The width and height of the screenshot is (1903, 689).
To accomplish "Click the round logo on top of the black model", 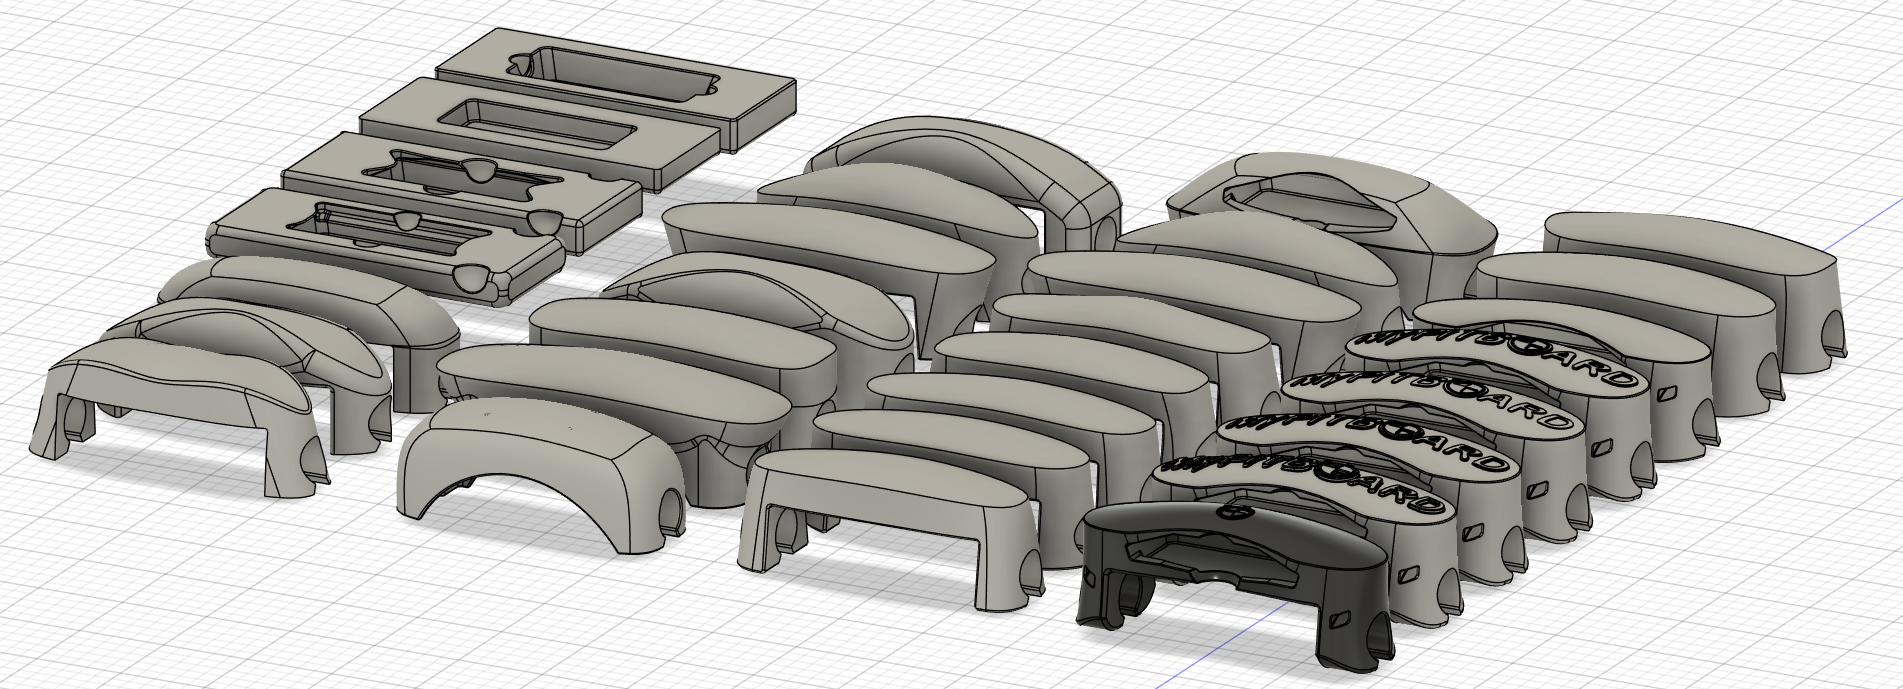I will (x=1237, y=513).
